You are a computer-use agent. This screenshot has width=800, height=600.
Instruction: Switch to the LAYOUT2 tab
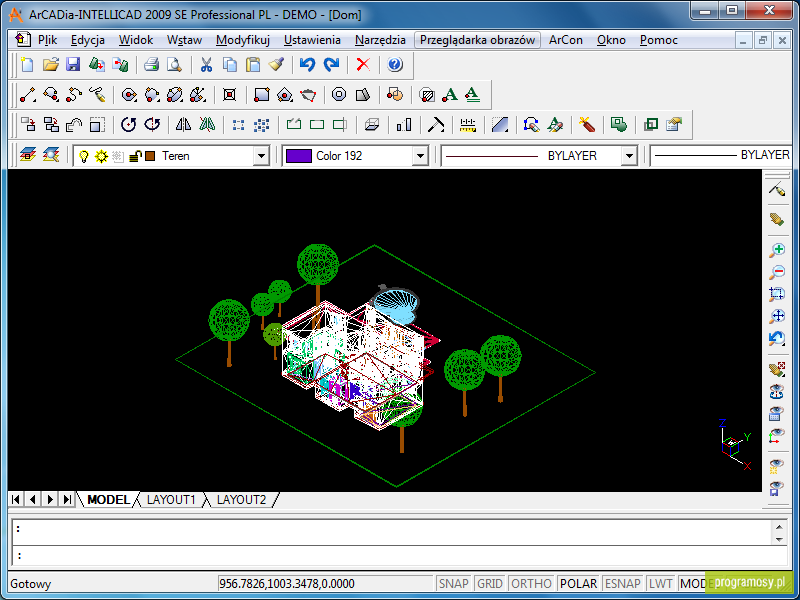[x=241, y=499]
